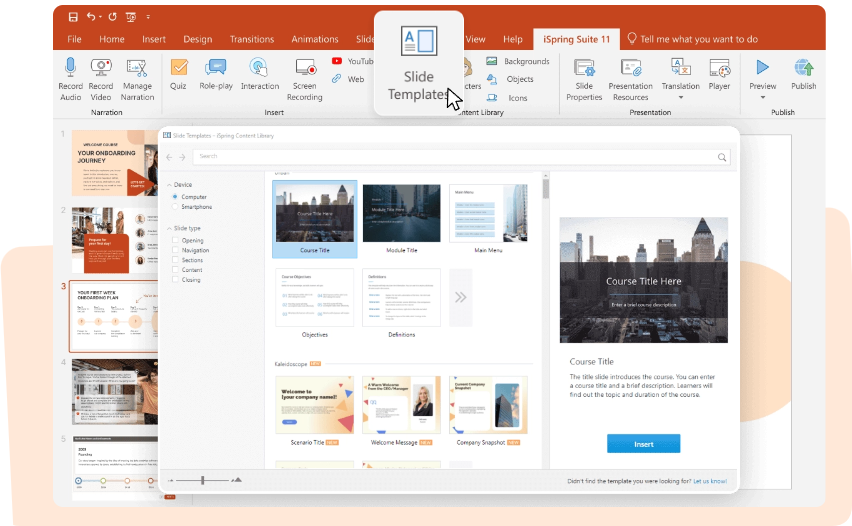Open Backgrounds in Content Library
Viewport: 852px width, 526px height.
[x=518, y=61]
